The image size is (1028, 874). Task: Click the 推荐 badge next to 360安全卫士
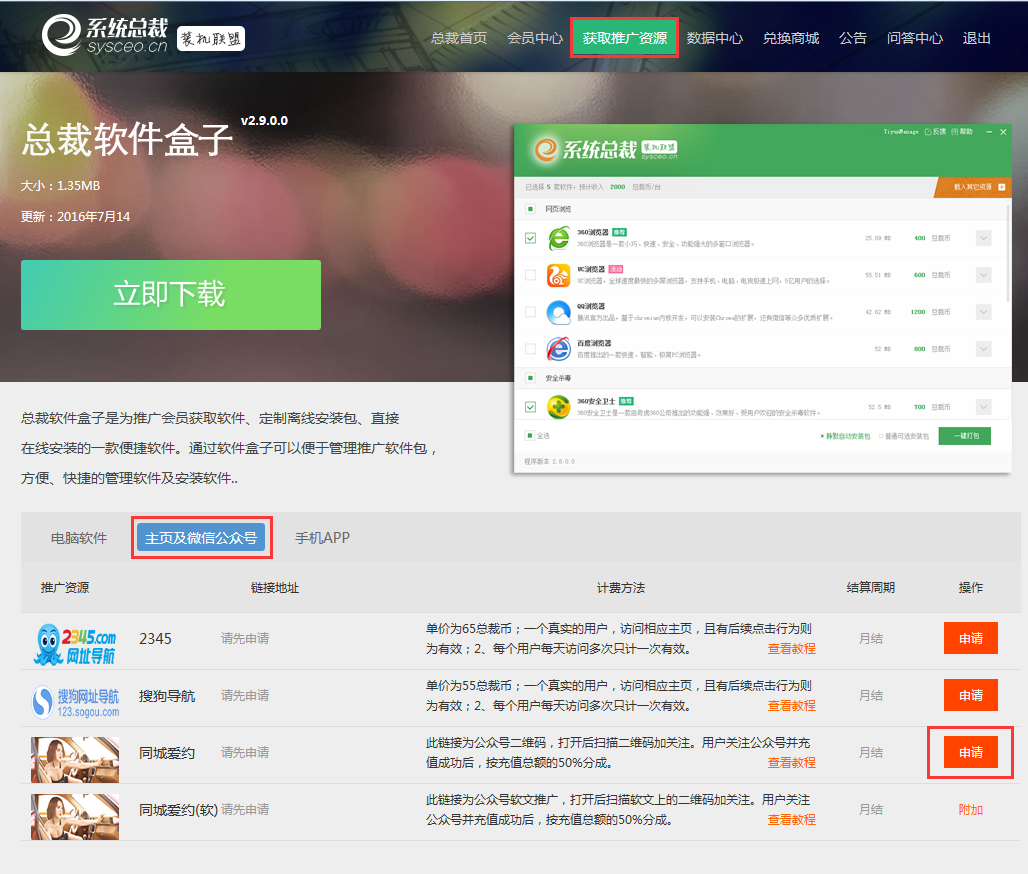point(626,401)
